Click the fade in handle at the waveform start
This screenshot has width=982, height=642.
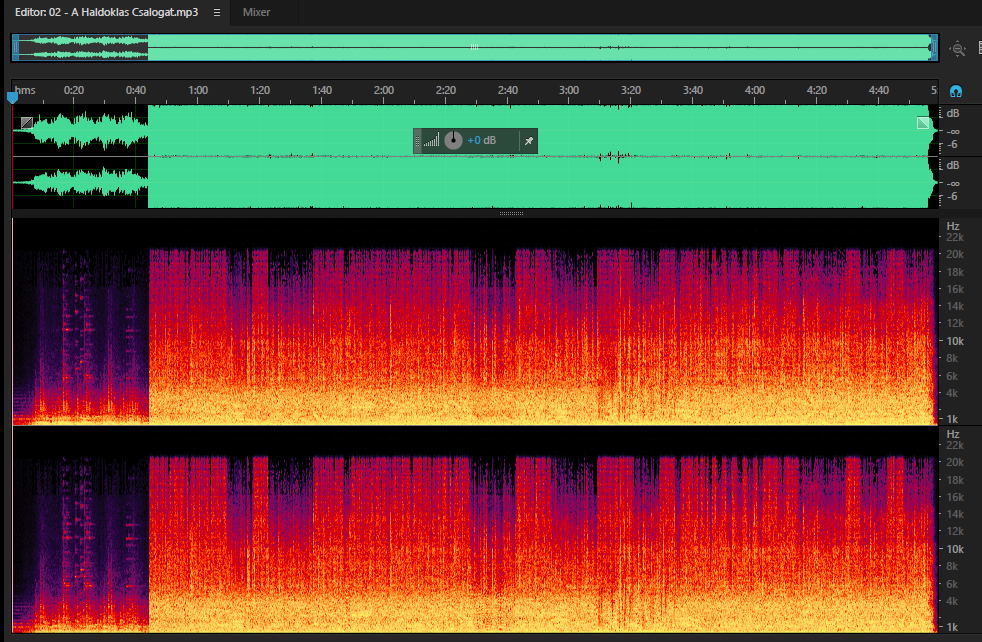pyautogui.click(x=27, y=123)
